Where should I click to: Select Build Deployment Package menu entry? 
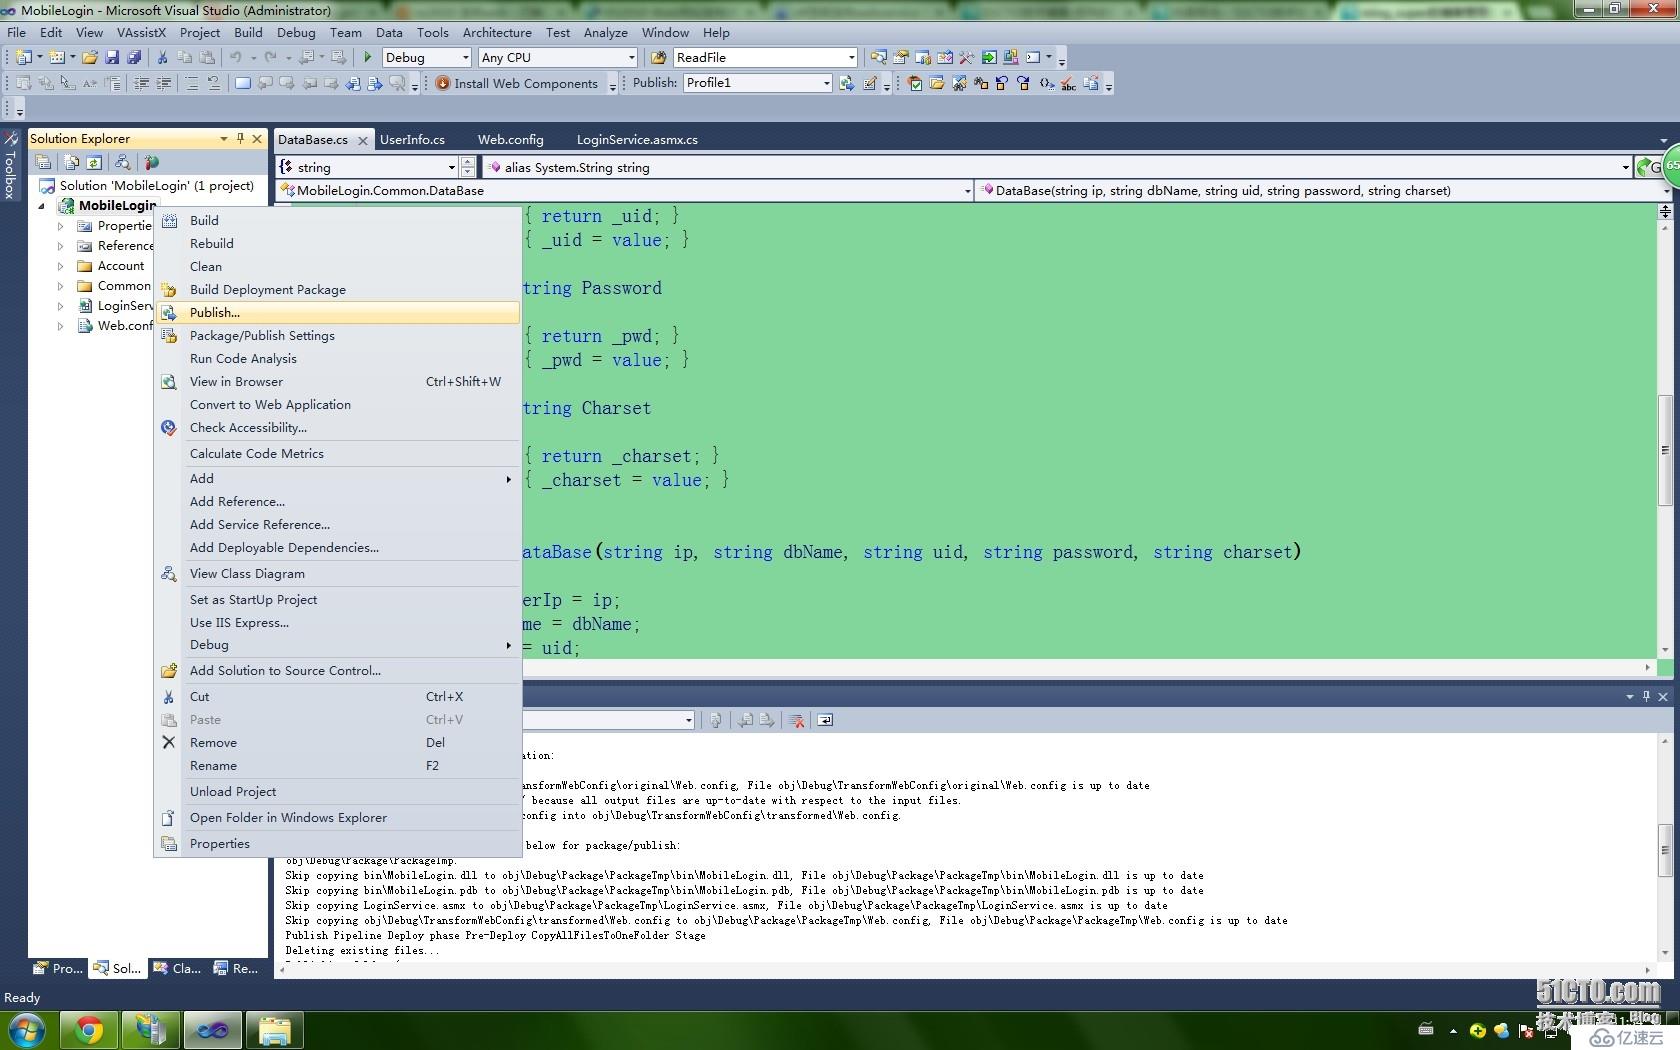point(338,289)
